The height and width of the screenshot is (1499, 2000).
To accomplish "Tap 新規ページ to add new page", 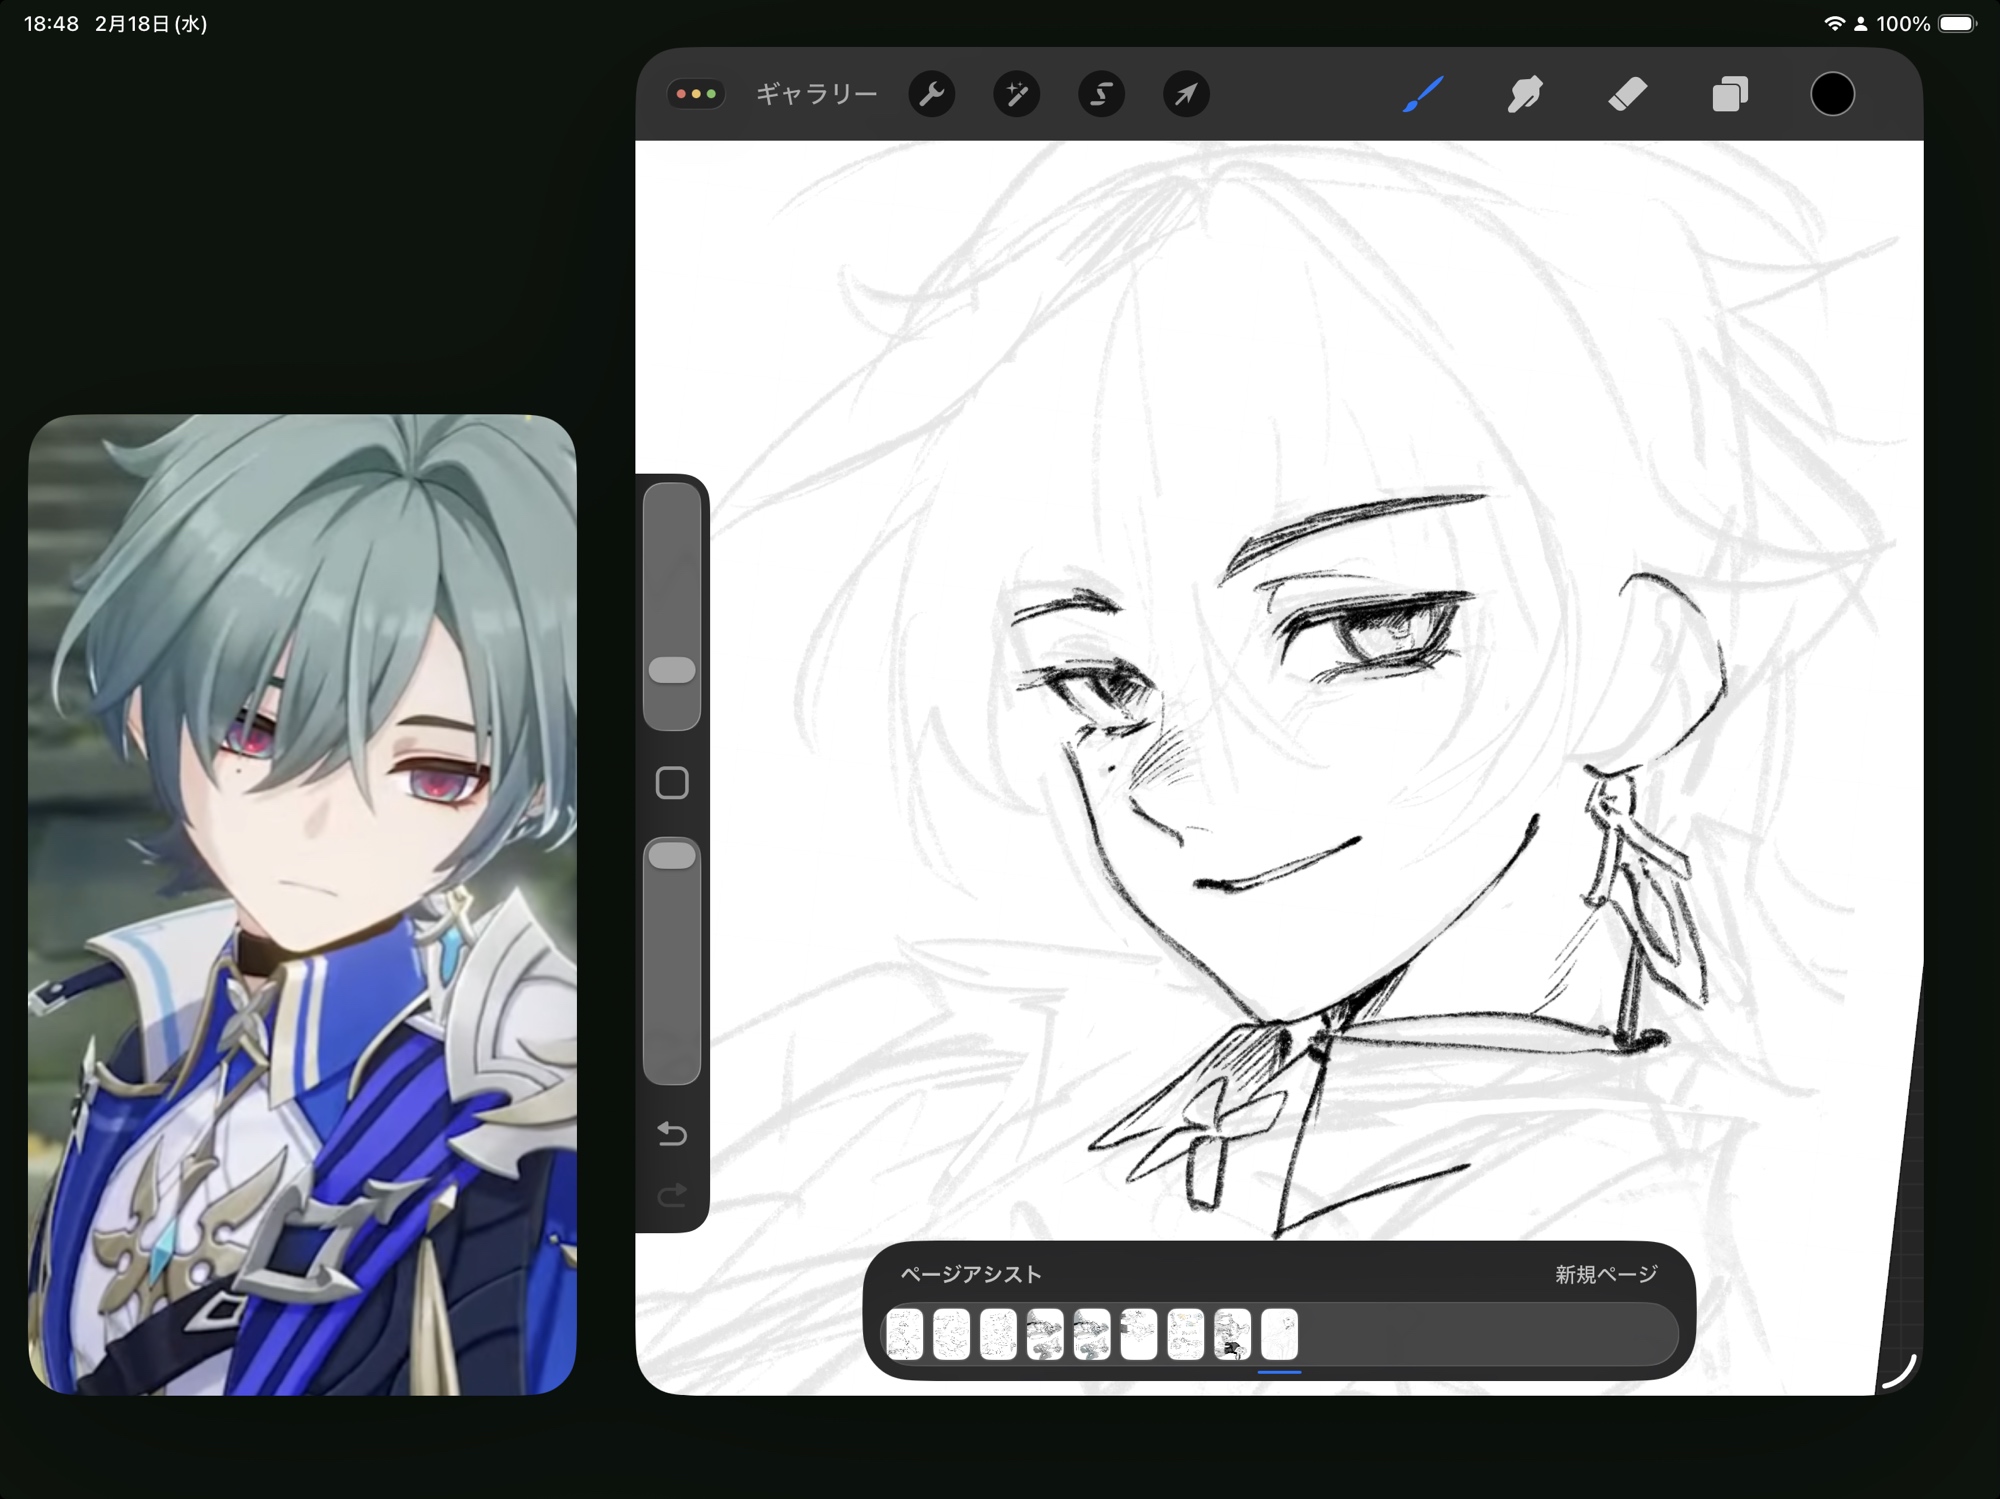I will tap(1606, 1274).
